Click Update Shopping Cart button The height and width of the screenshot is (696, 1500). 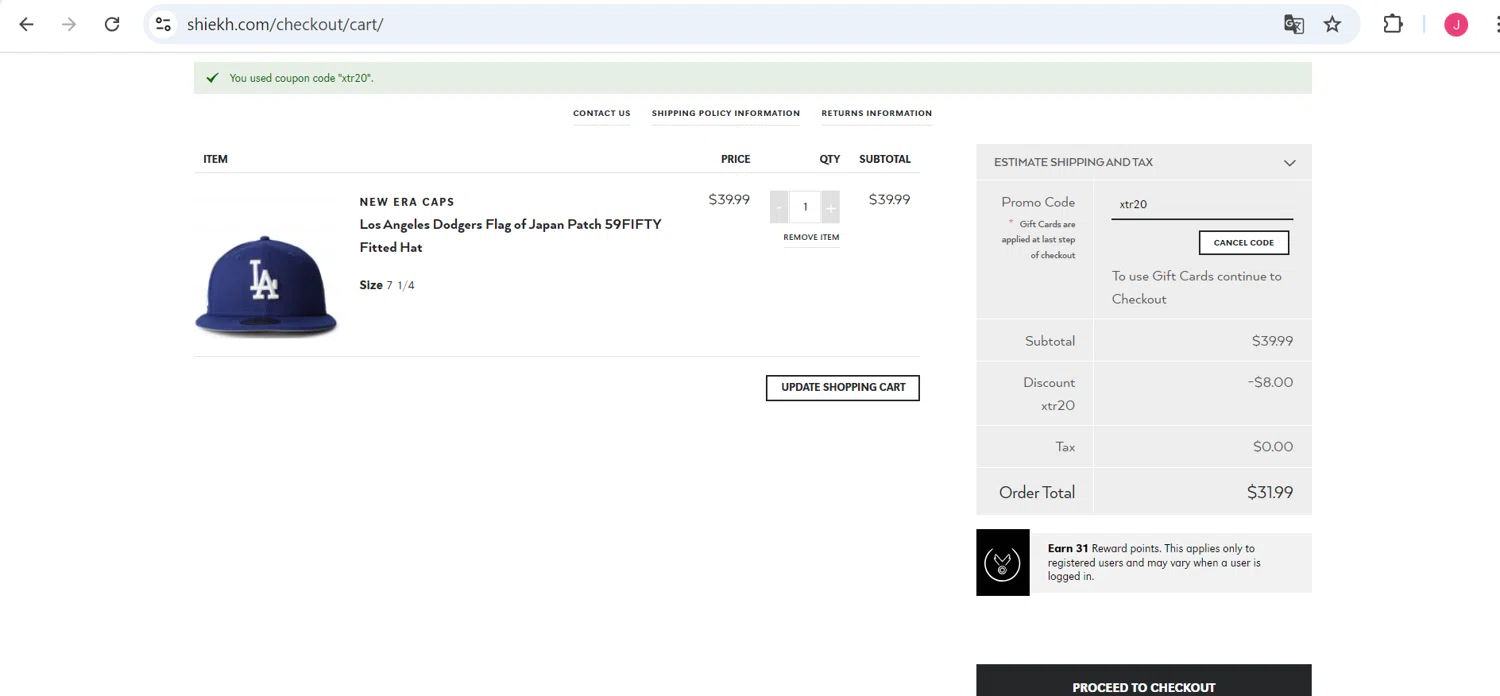coord(843,388)
